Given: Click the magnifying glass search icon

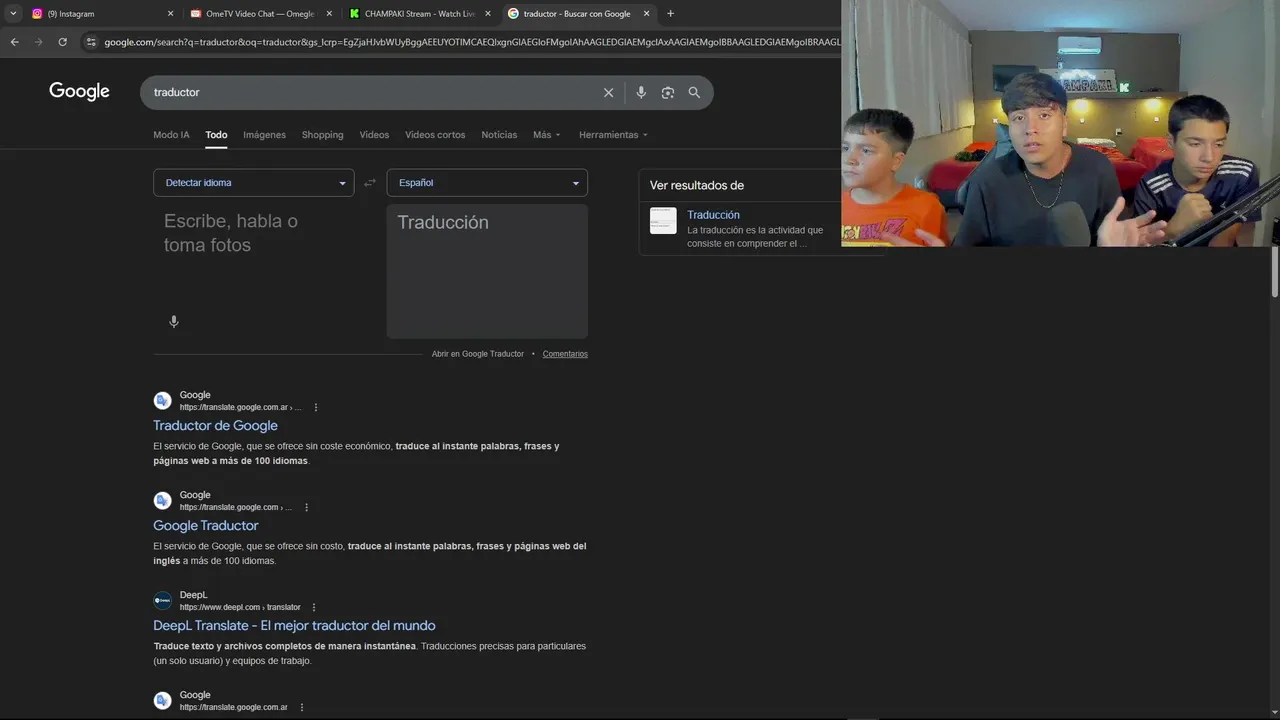Looking at the screenshot, I should 694,92.
